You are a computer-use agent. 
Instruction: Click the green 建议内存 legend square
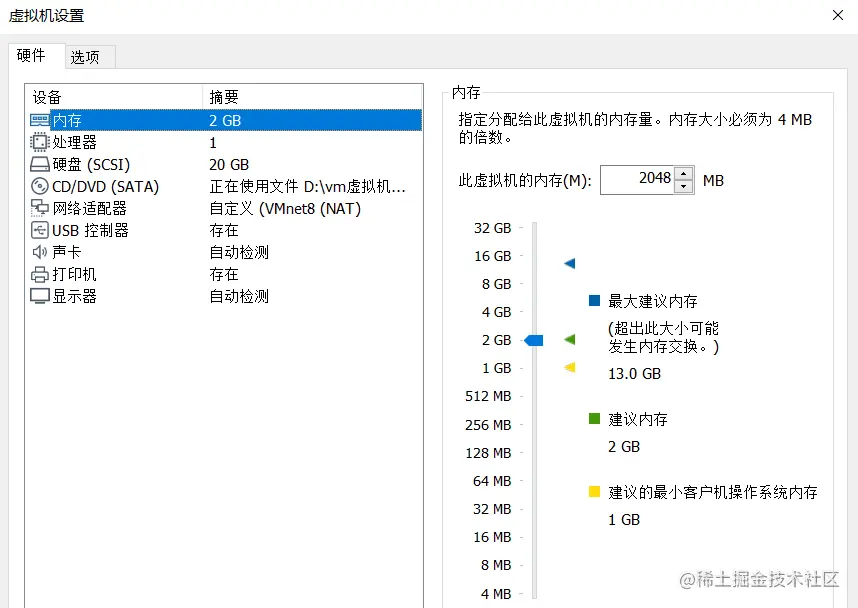click(594, 419)
